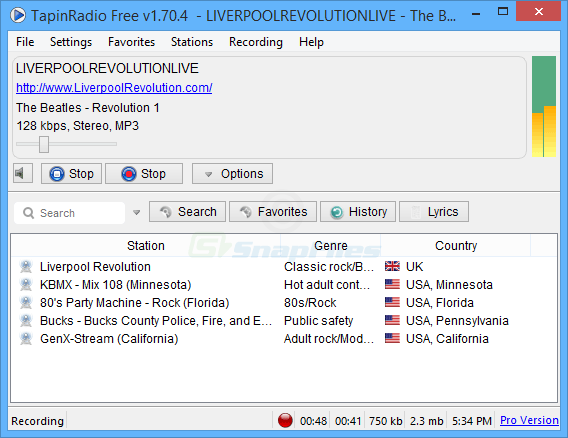Click the 128 kbps, Stereo, MP3 info text
This screenshot has height=438, width=568.
[78, 126]
